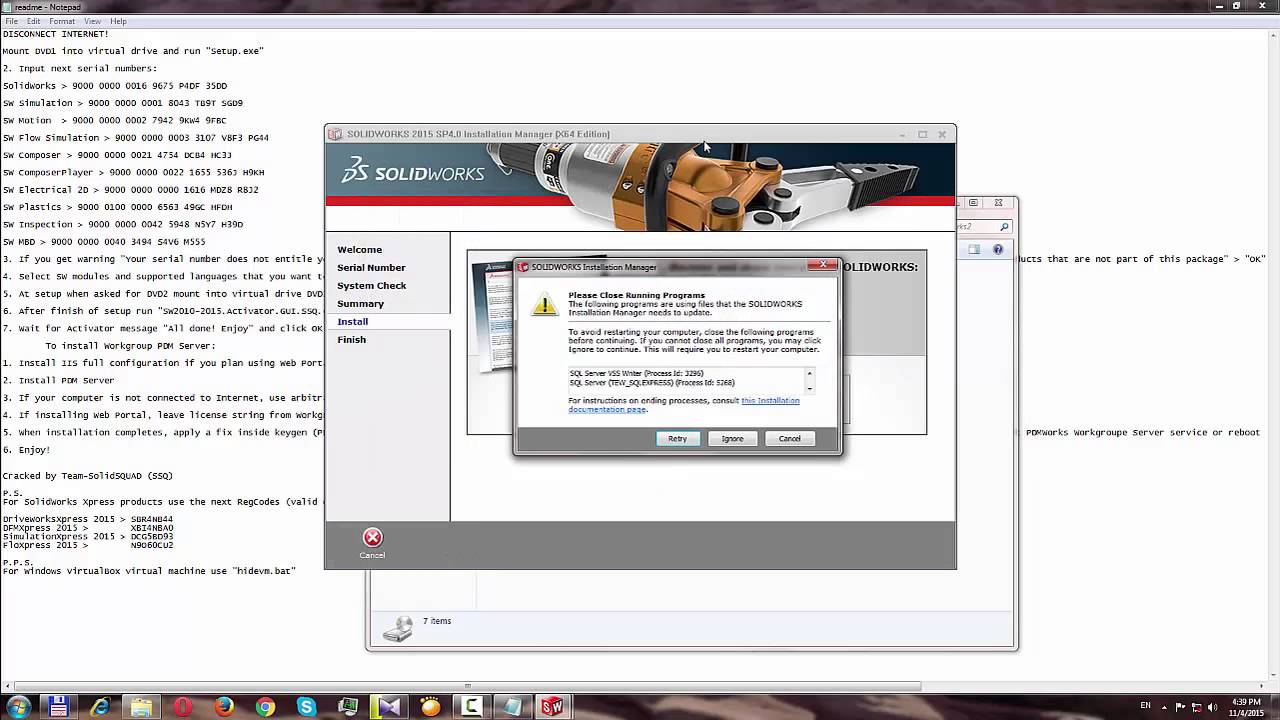This screenshot has width=1280, height=720.
Task: Click the Ignore button
Action: [732, 439]
